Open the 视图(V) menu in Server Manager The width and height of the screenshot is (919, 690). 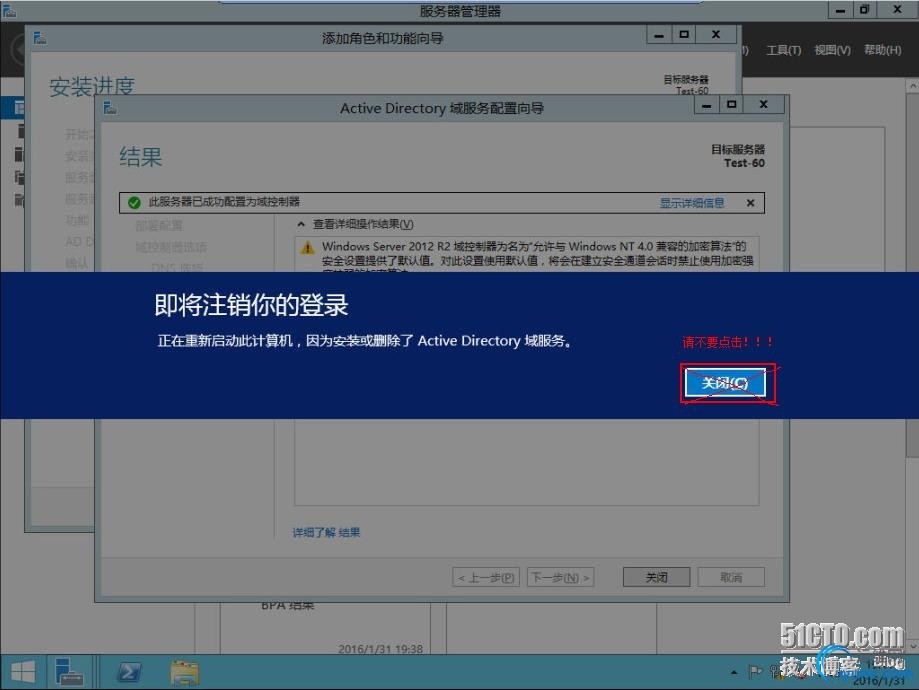click(x=832, y=50)
